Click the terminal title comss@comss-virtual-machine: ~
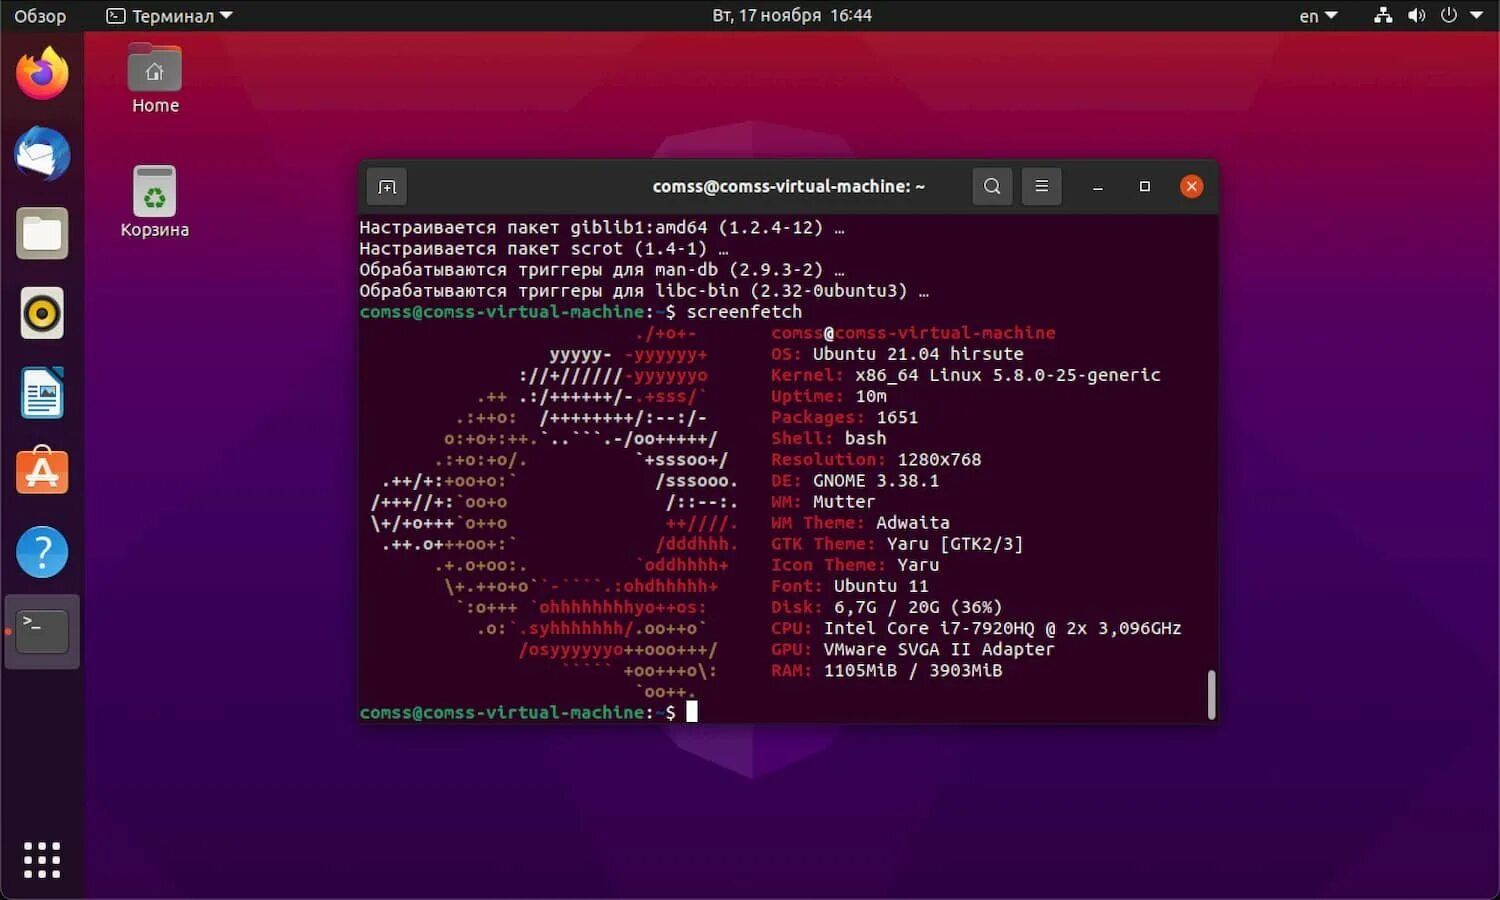Image resolution: width=1500 pixels, height=900 pixels. point(789,186)
